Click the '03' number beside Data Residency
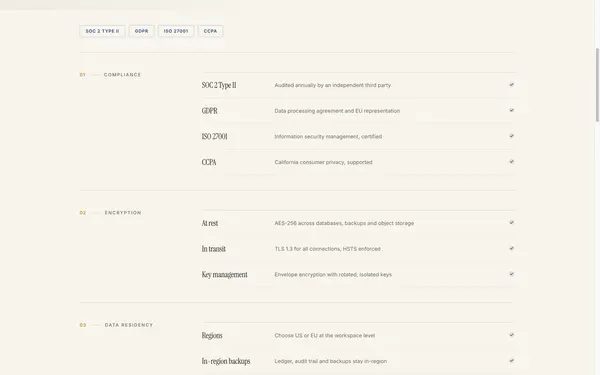Image resolution: width=600 pixels, height=375 pixels. coord(83,325)
